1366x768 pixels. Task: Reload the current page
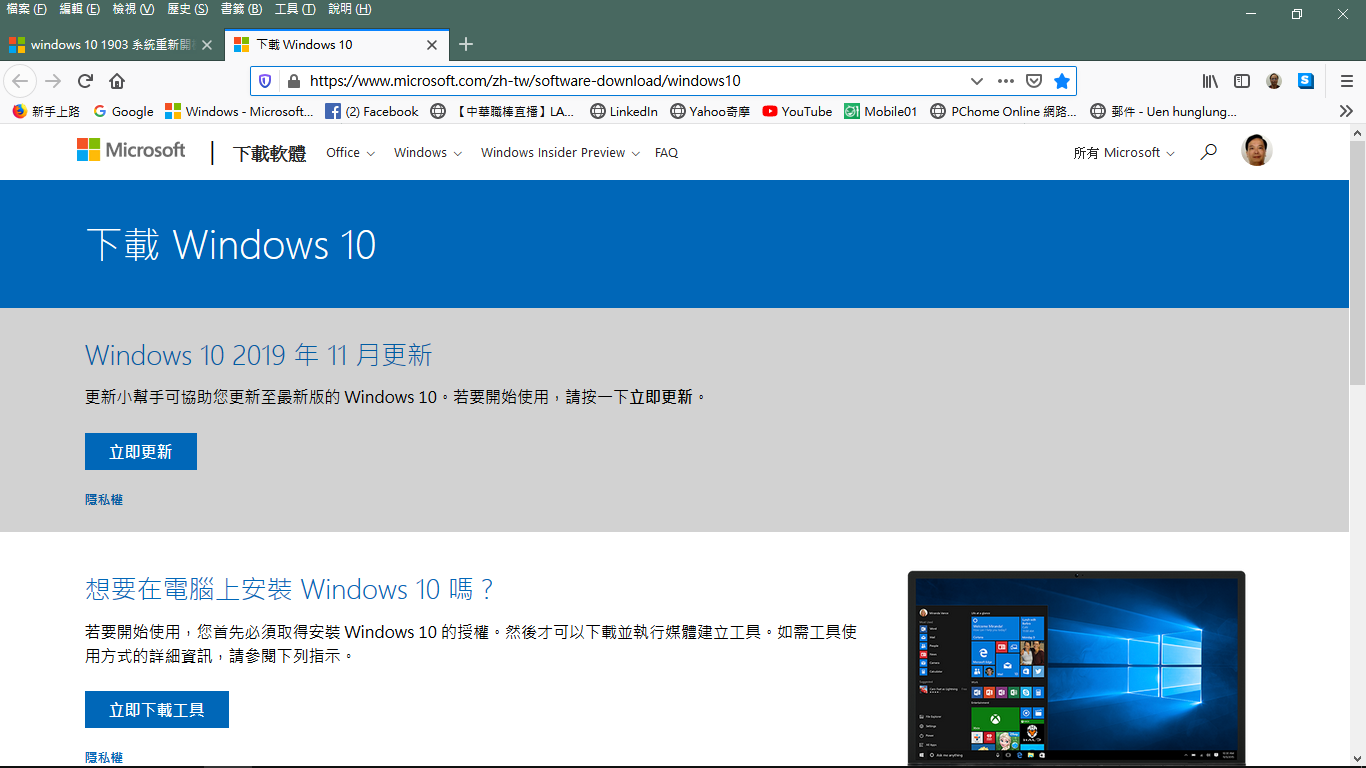(x=86, y=81)
